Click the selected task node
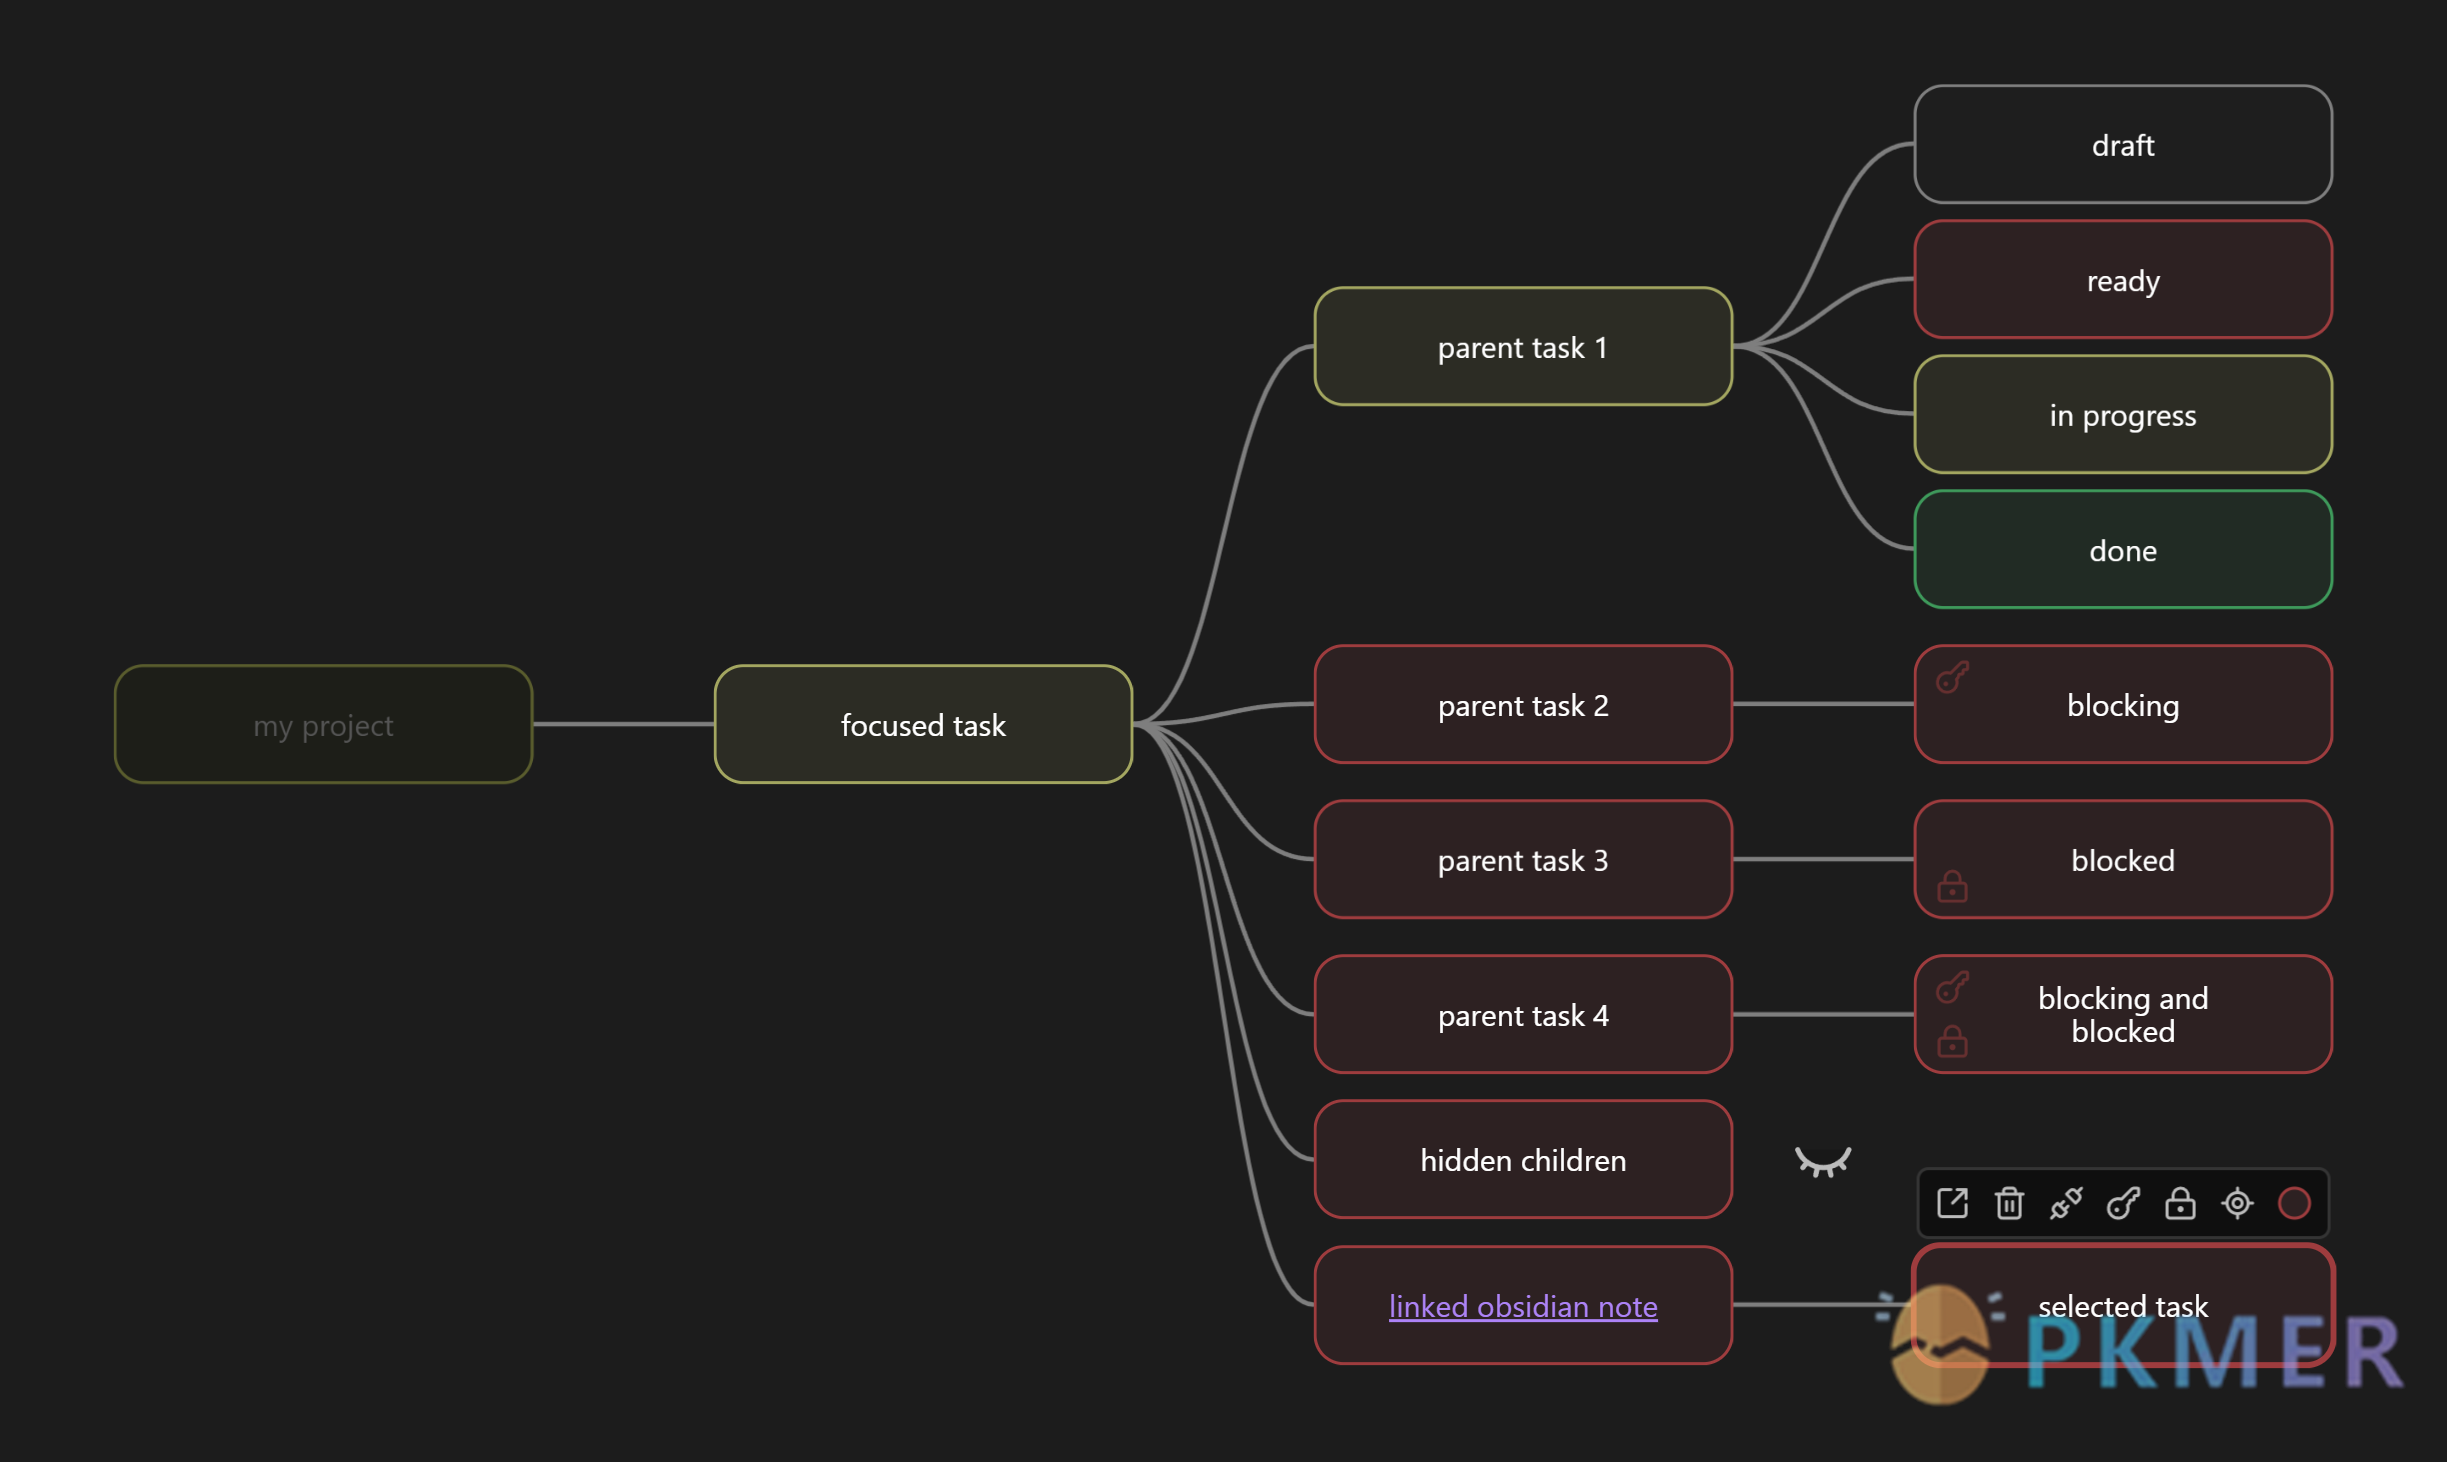Screen dimensions: 2447x1462 coord(2123,1305)
